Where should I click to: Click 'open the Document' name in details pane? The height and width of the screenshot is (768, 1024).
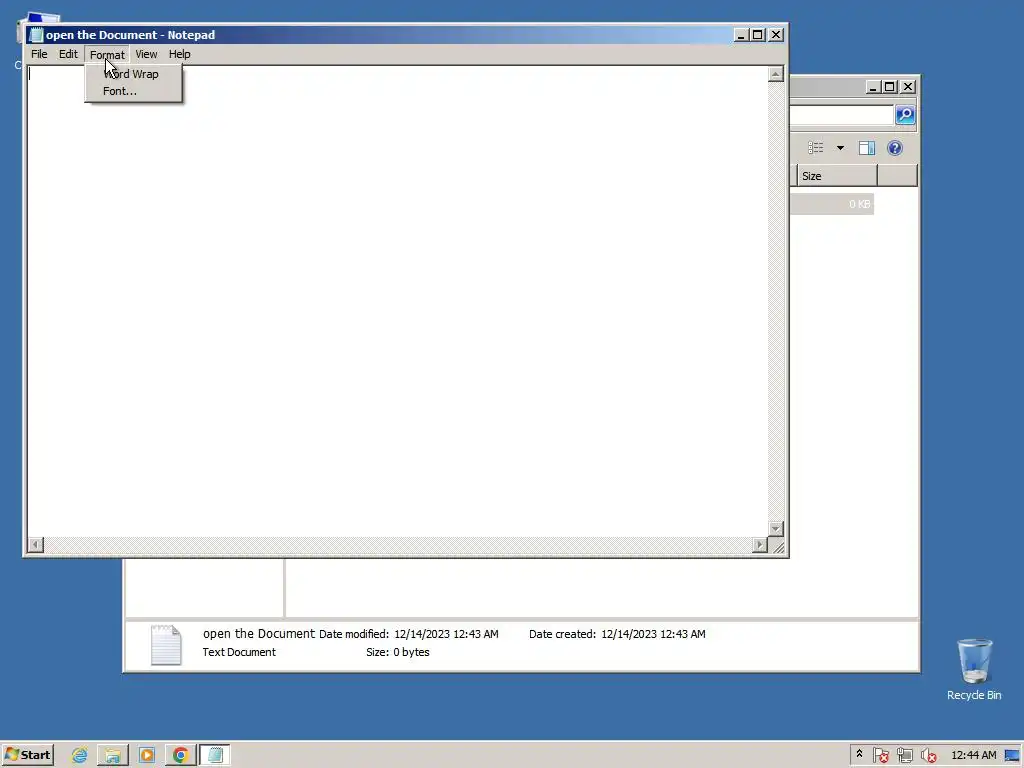pyautogui.click(x=259, y=633)
